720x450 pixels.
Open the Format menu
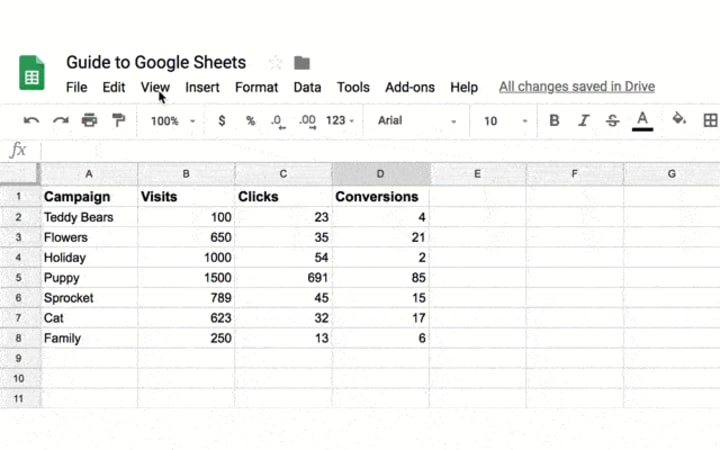pyautogui.click(x=256, y=87)
